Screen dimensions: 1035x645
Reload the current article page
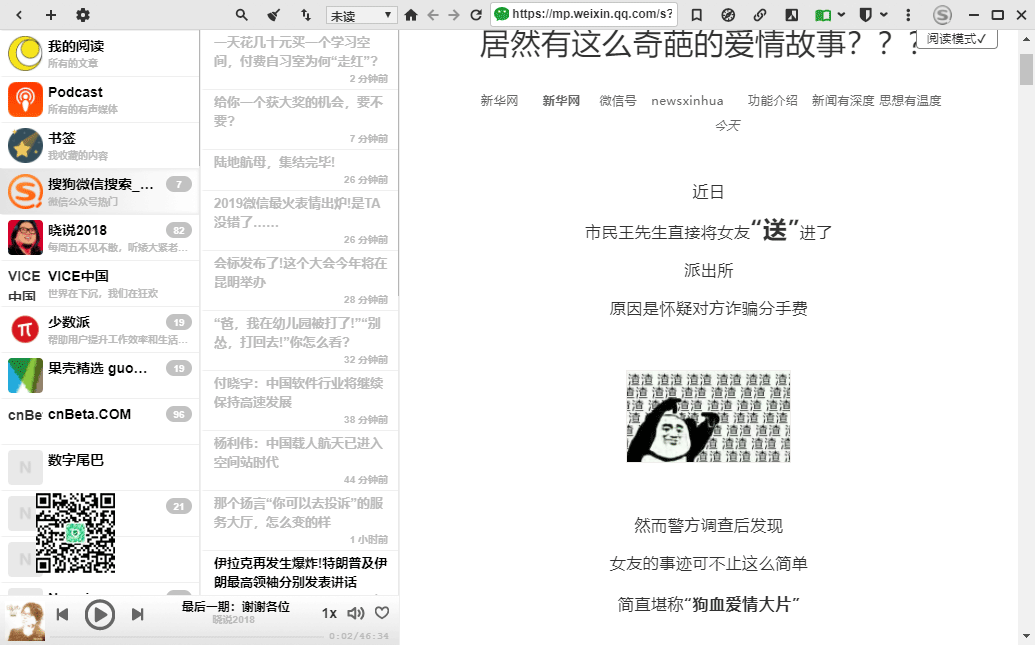[476, 15]
